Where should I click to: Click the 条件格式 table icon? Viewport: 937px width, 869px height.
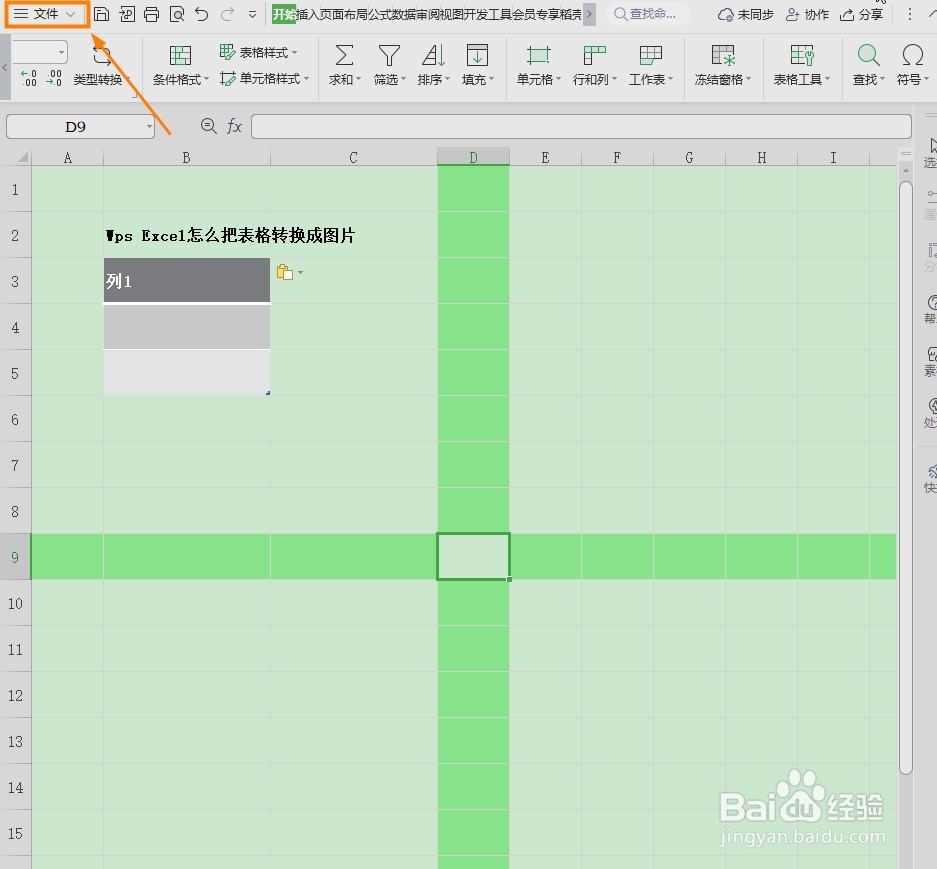(180, 55)
